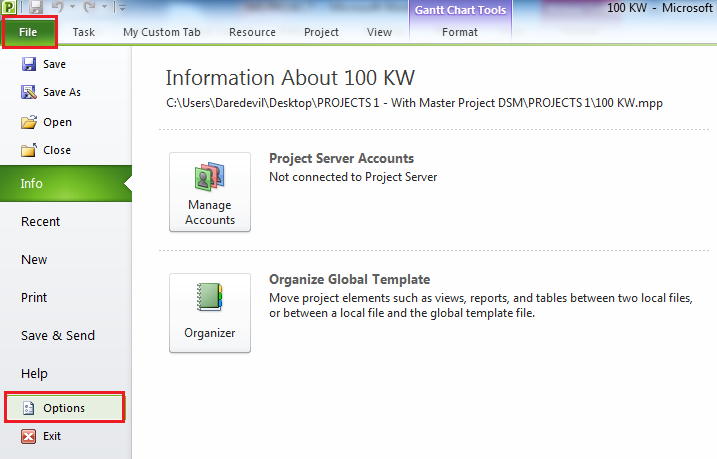Open the Project ribbon tab

click(321, 32)
